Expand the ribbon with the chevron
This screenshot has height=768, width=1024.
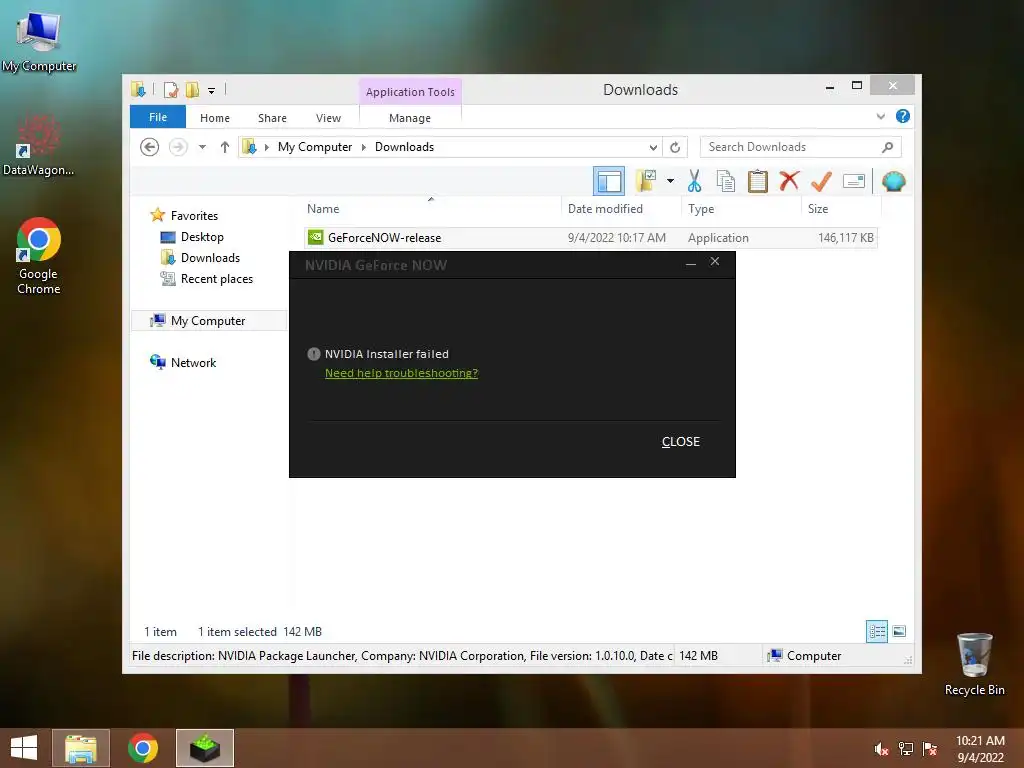880,117
